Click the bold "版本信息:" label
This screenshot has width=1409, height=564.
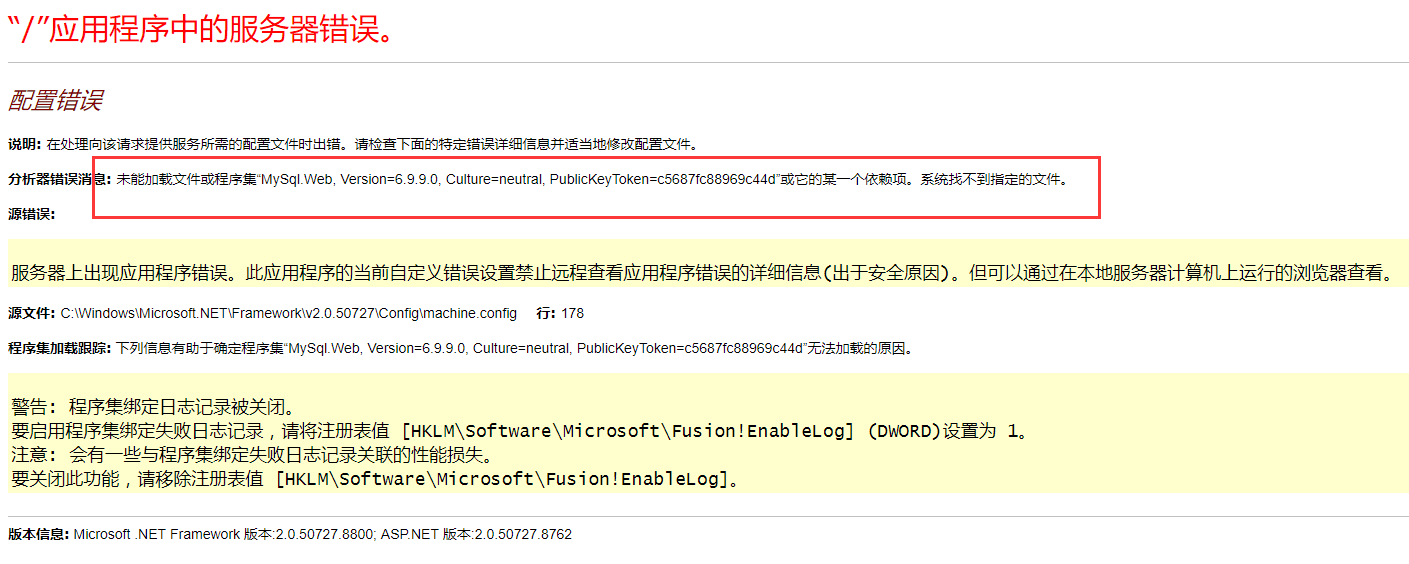pyautogui.click(x=38, y=534)
